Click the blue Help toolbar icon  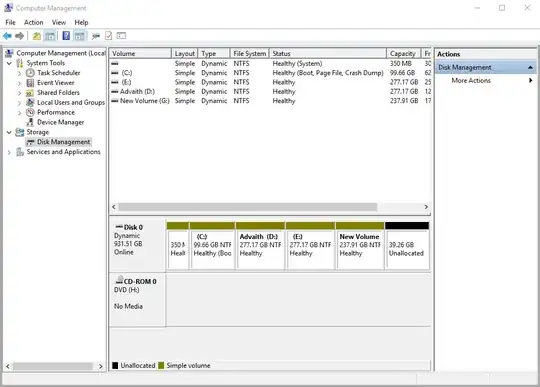[x=66, y=36]
